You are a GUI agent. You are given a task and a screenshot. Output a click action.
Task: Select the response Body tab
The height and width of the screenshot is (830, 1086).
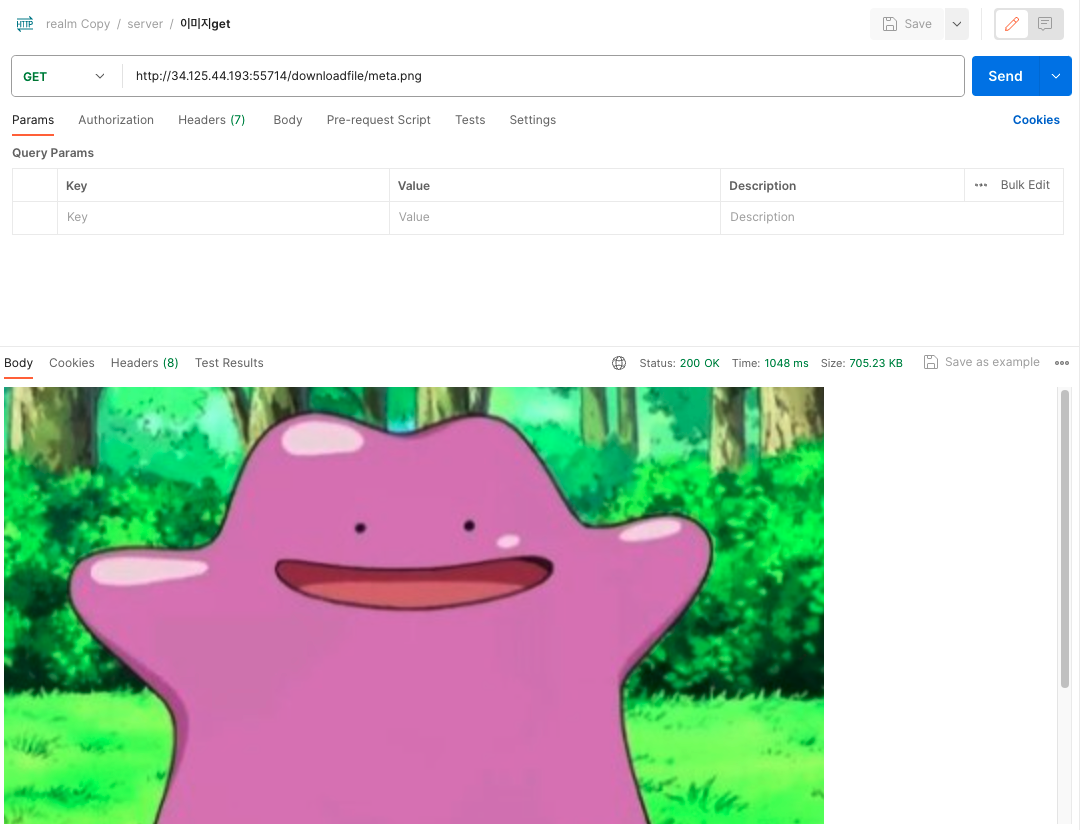pyautogui.click(x=19, y=363)
